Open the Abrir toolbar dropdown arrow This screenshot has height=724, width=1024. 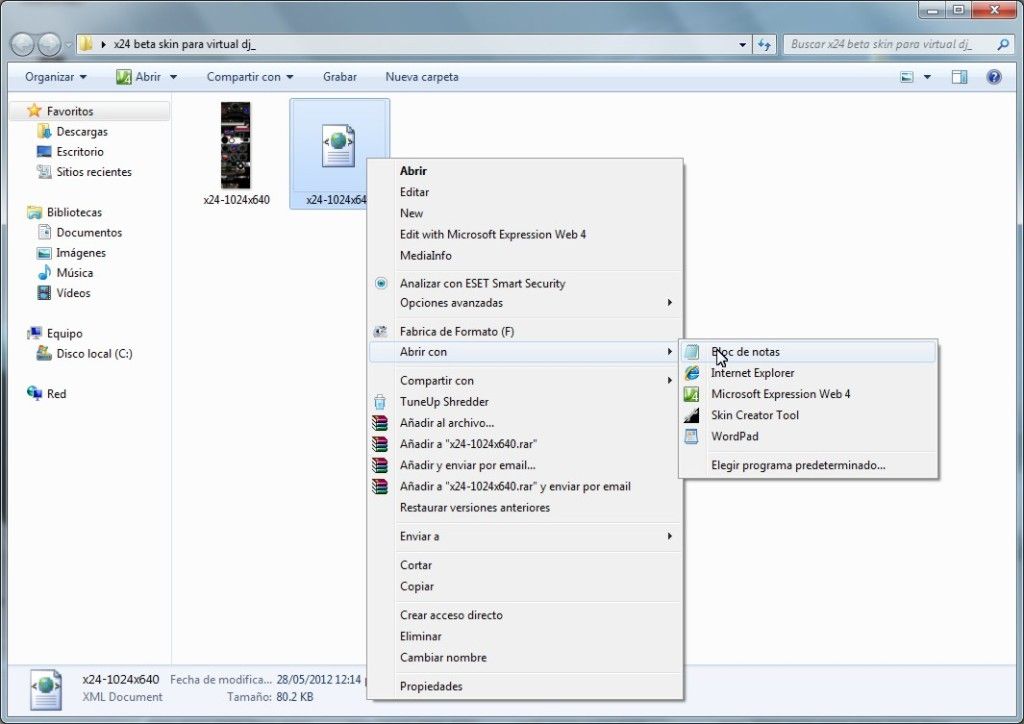click(x=174, y=77)
